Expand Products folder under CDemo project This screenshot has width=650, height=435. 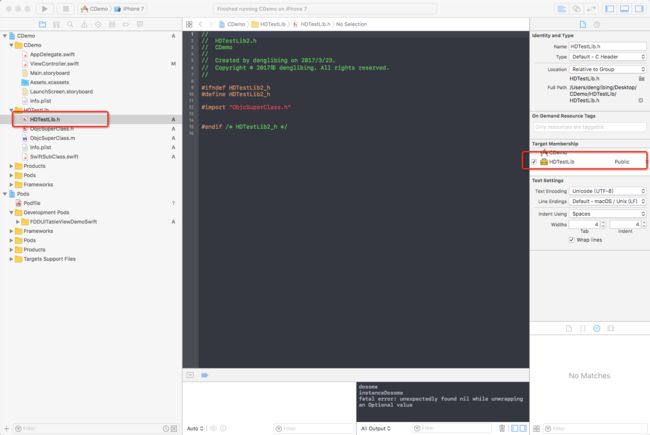pyautogui.click(x=11, y=166)
